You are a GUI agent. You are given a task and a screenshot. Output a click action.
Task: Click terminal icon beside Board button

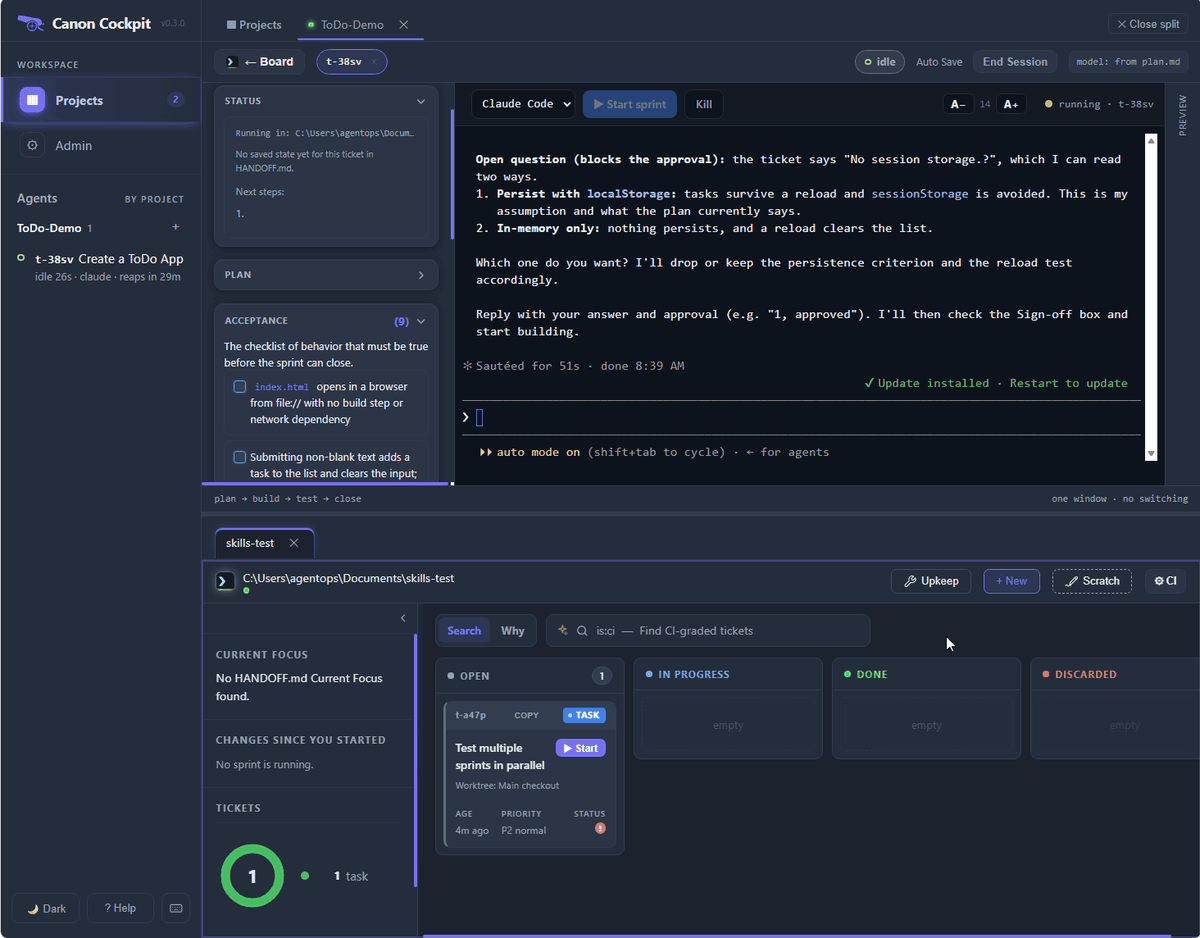click(231, 61)
